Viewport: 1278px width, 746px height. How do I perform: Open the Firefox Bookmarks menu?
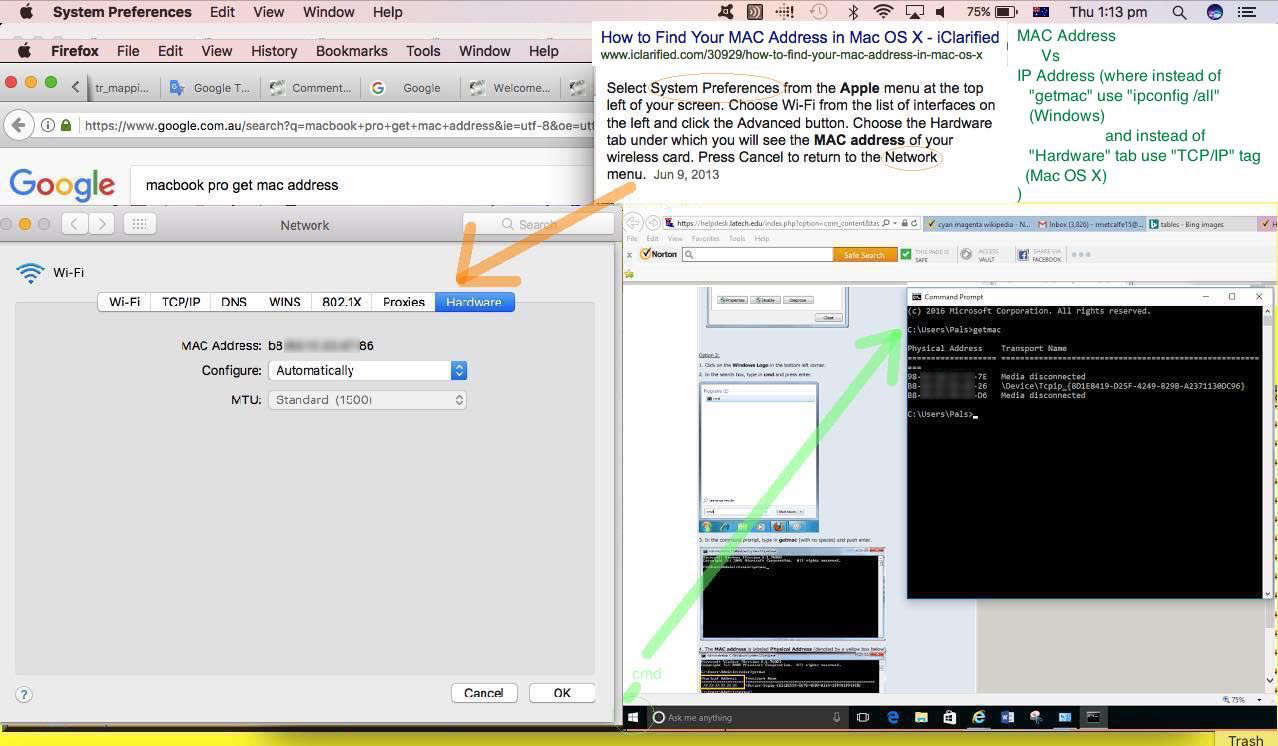coord(352,51)
